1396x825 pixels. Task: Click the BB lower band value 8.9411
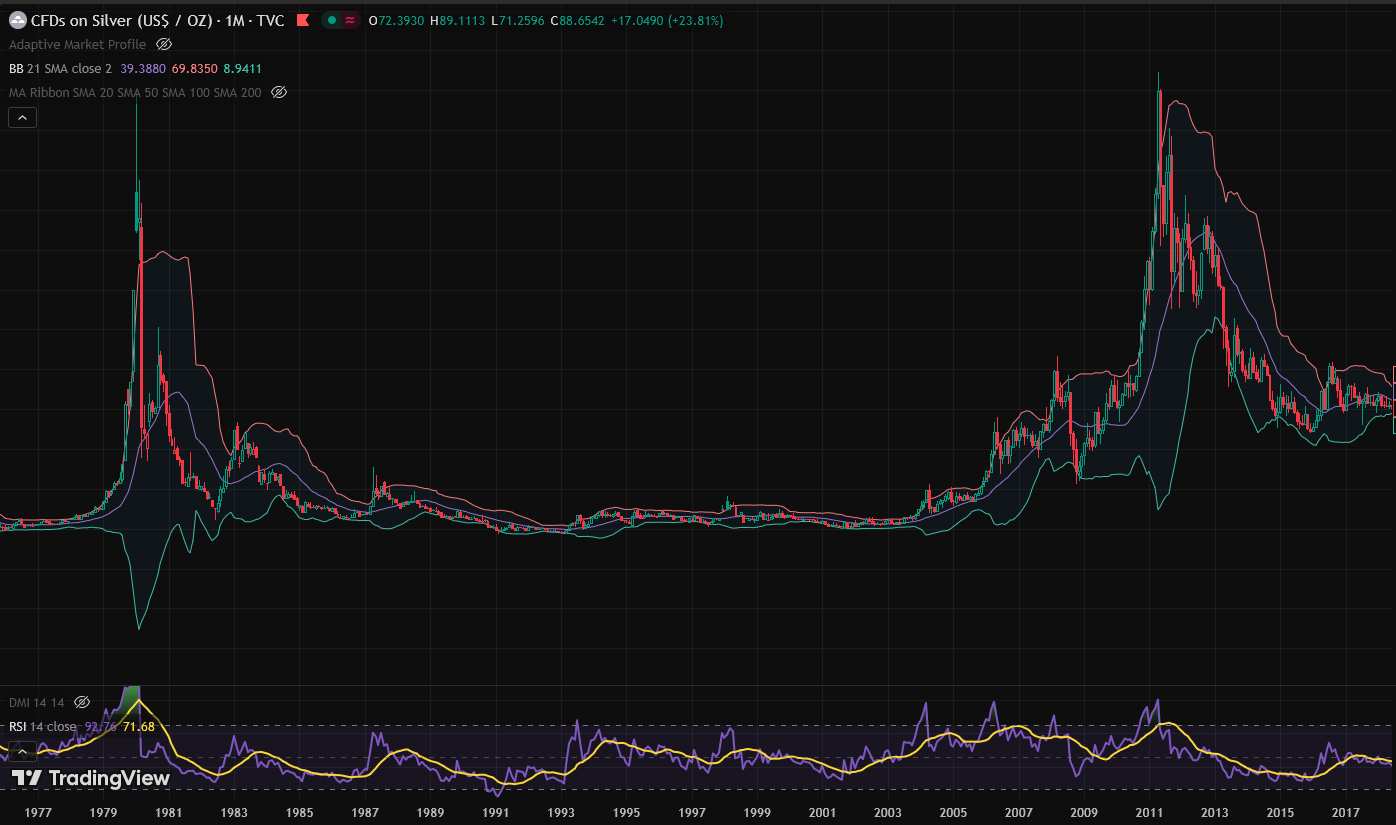point(242,68)
